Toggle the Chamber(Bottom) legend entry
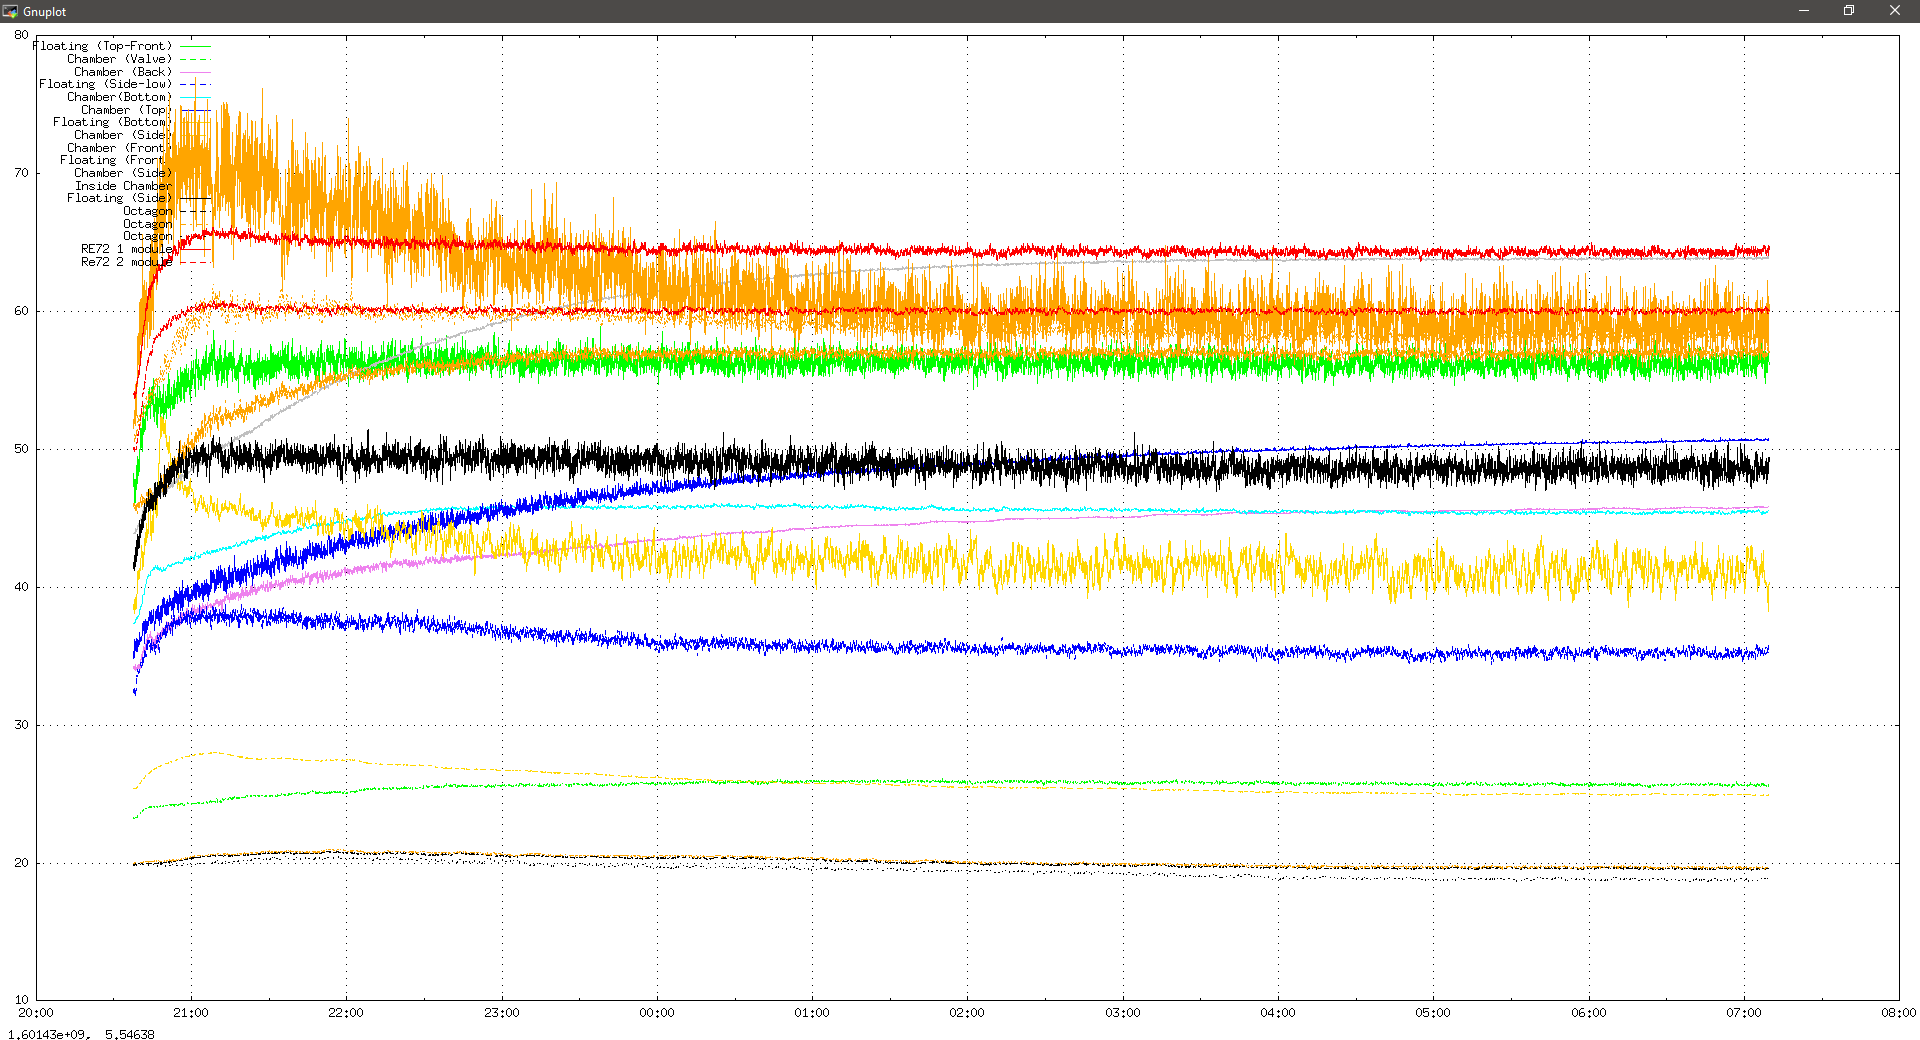 point(119,97)
